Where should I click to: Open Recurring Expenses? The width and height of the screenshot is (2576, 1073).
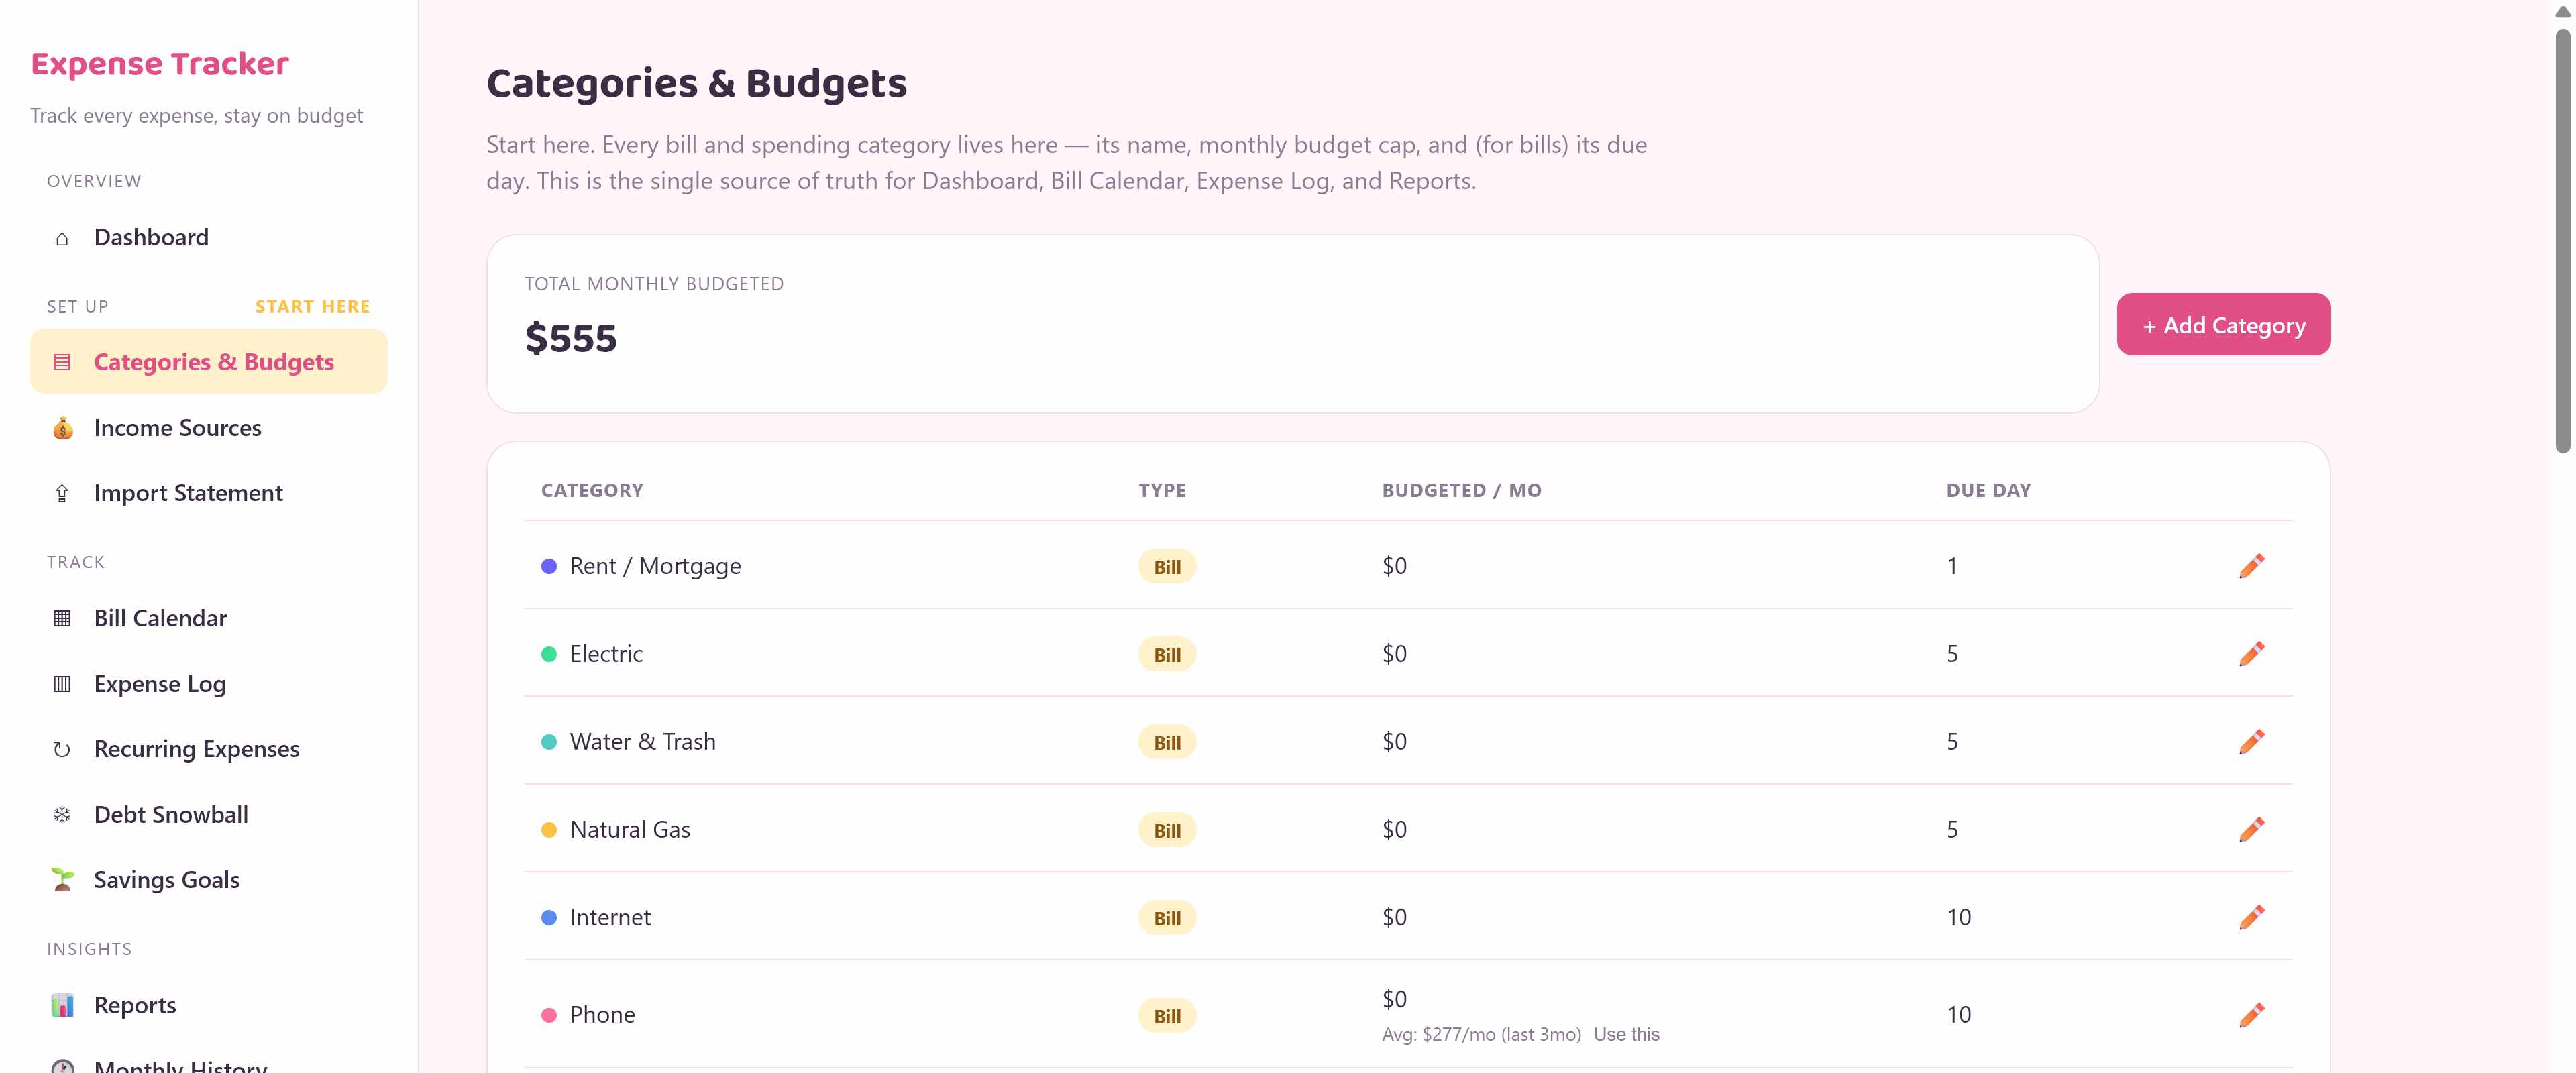pyautogui.click(x=209, y=749)
